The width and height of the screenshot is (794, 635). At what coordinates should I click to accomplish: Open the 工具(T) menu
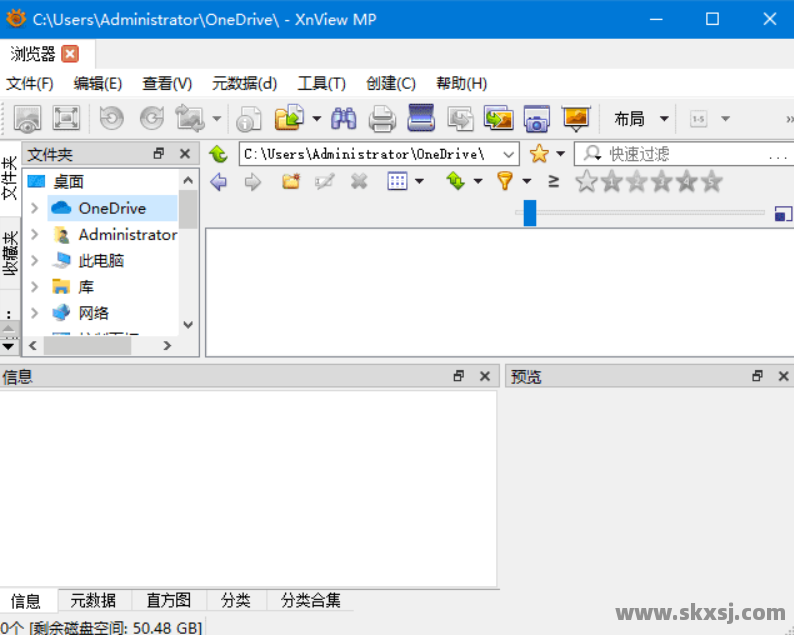(x=321, y=83)
